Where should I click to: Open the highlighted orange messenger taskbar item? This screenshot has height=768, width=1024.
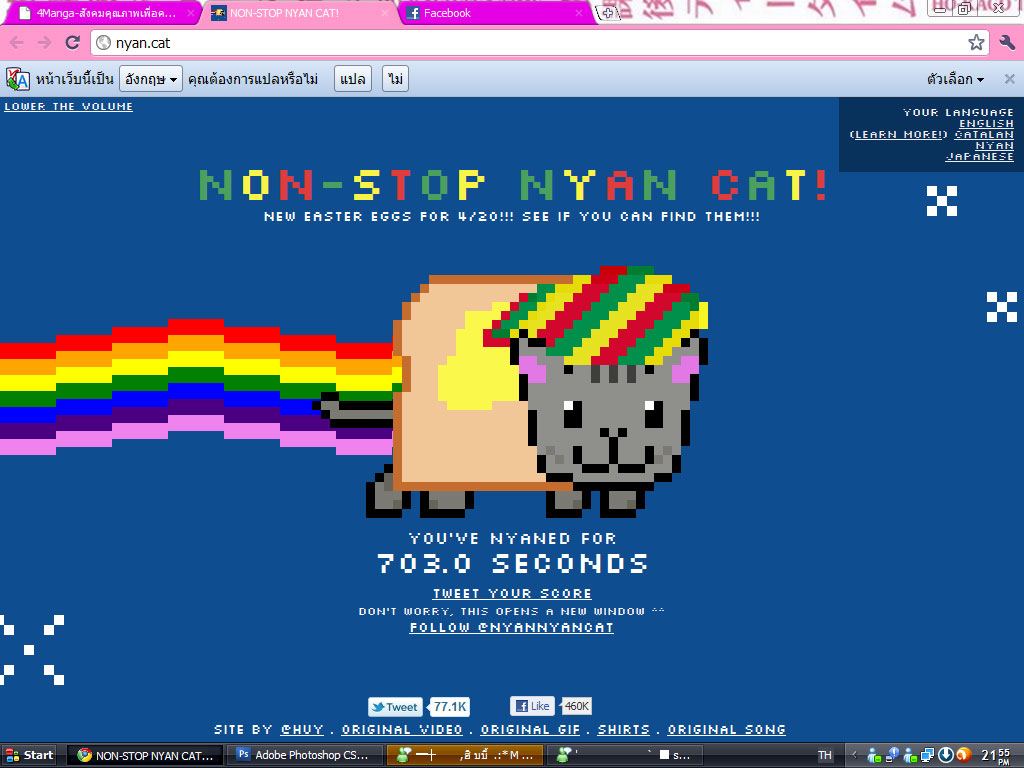click(464, 756)
